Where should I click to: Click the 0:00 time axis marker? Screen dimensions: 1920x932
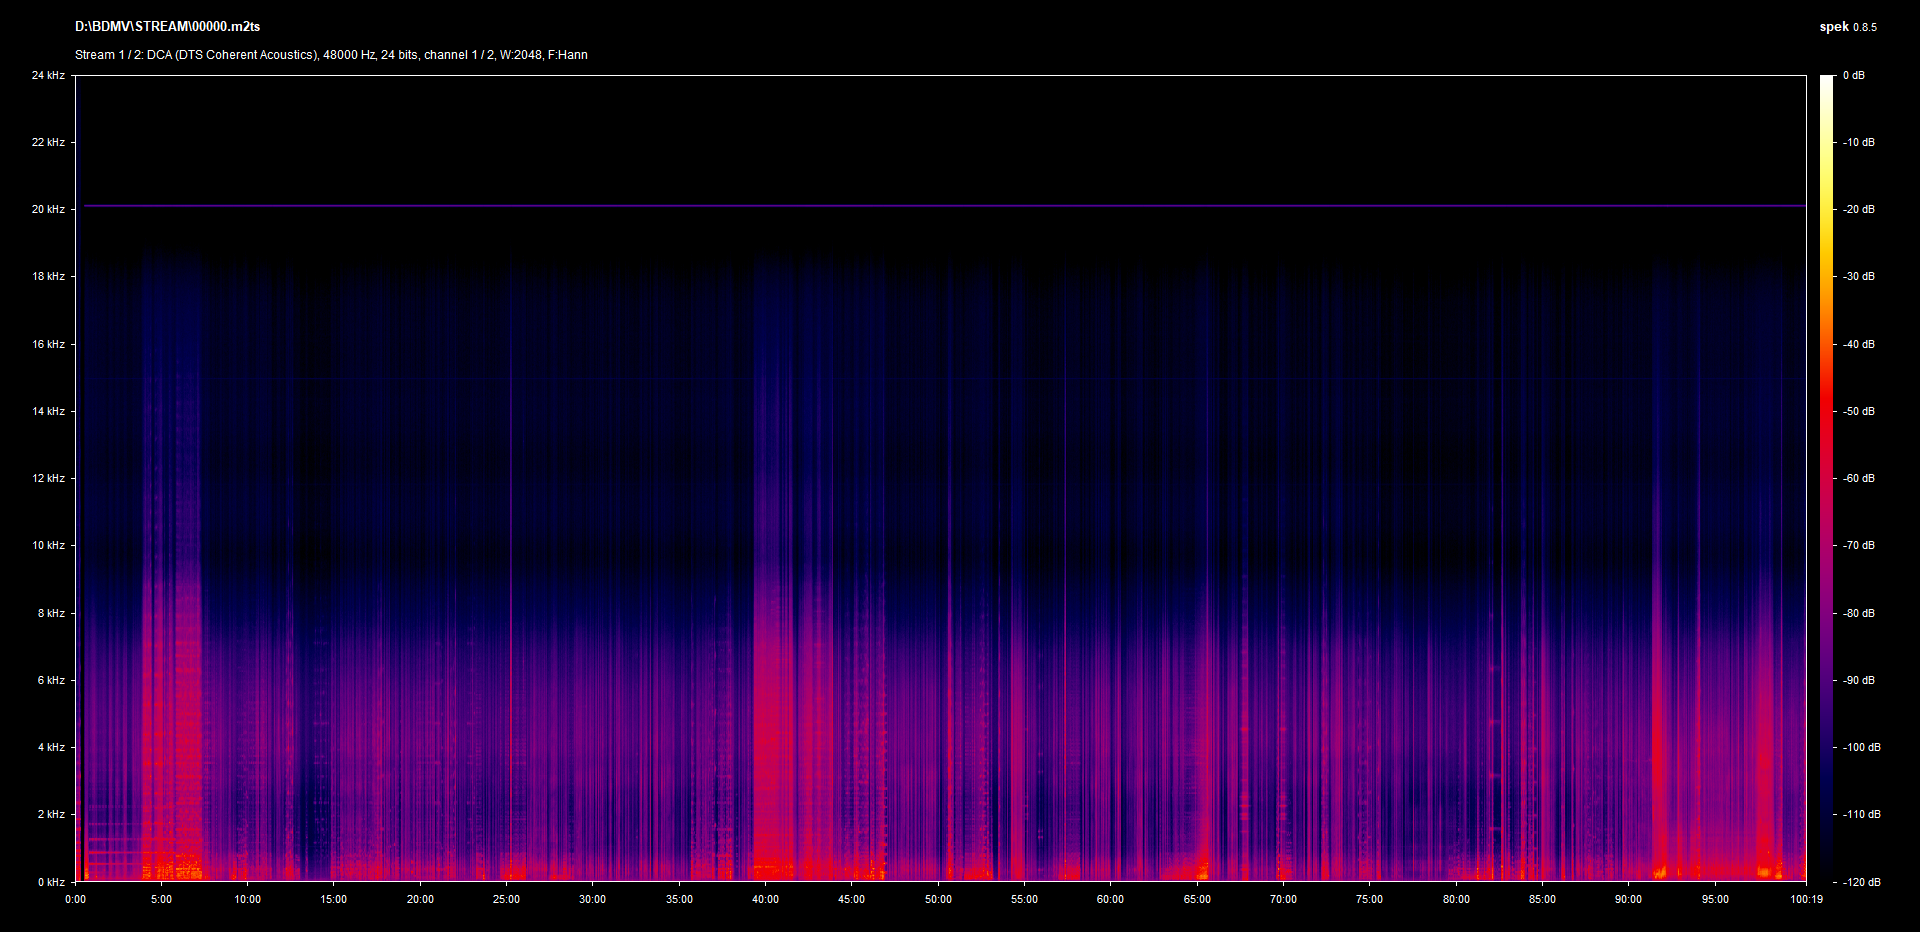point(75,899)
